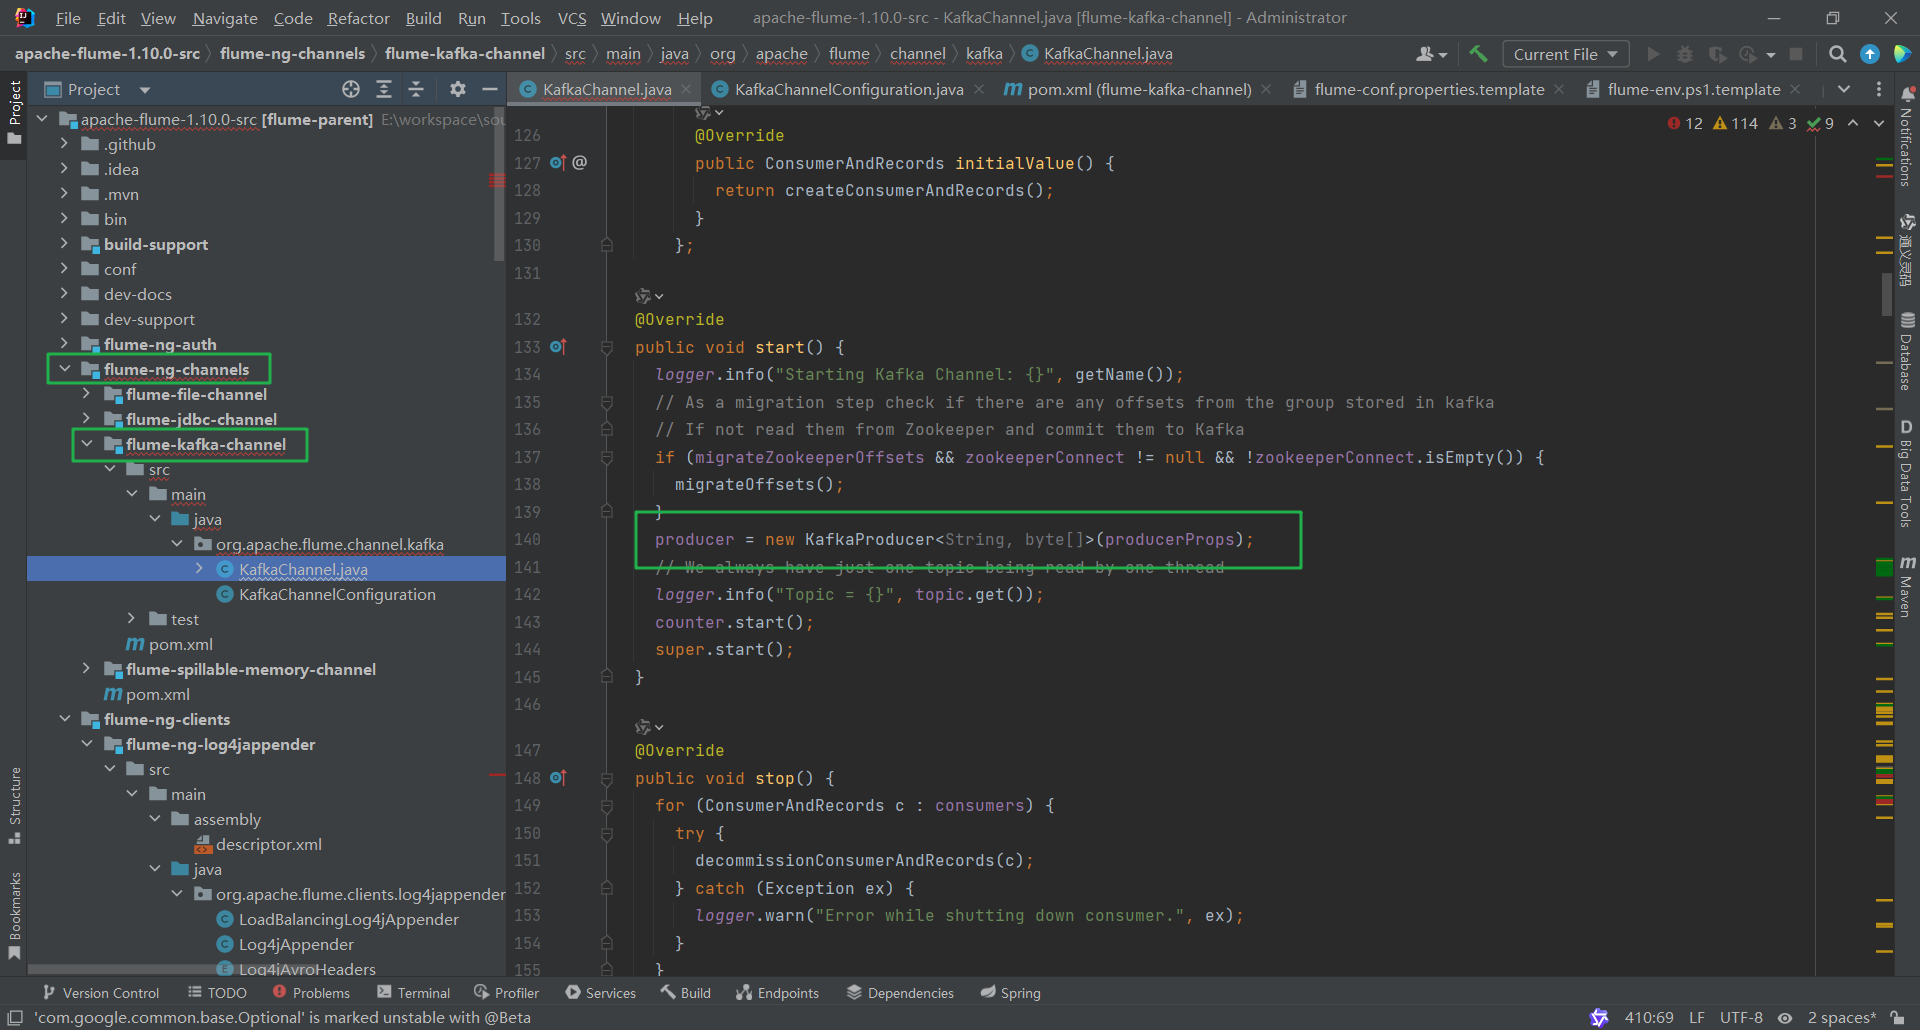Screen dimensions: 1920x1030
Task: Toggle tool window quick access icon in status bar
Action: point(15,1017)
